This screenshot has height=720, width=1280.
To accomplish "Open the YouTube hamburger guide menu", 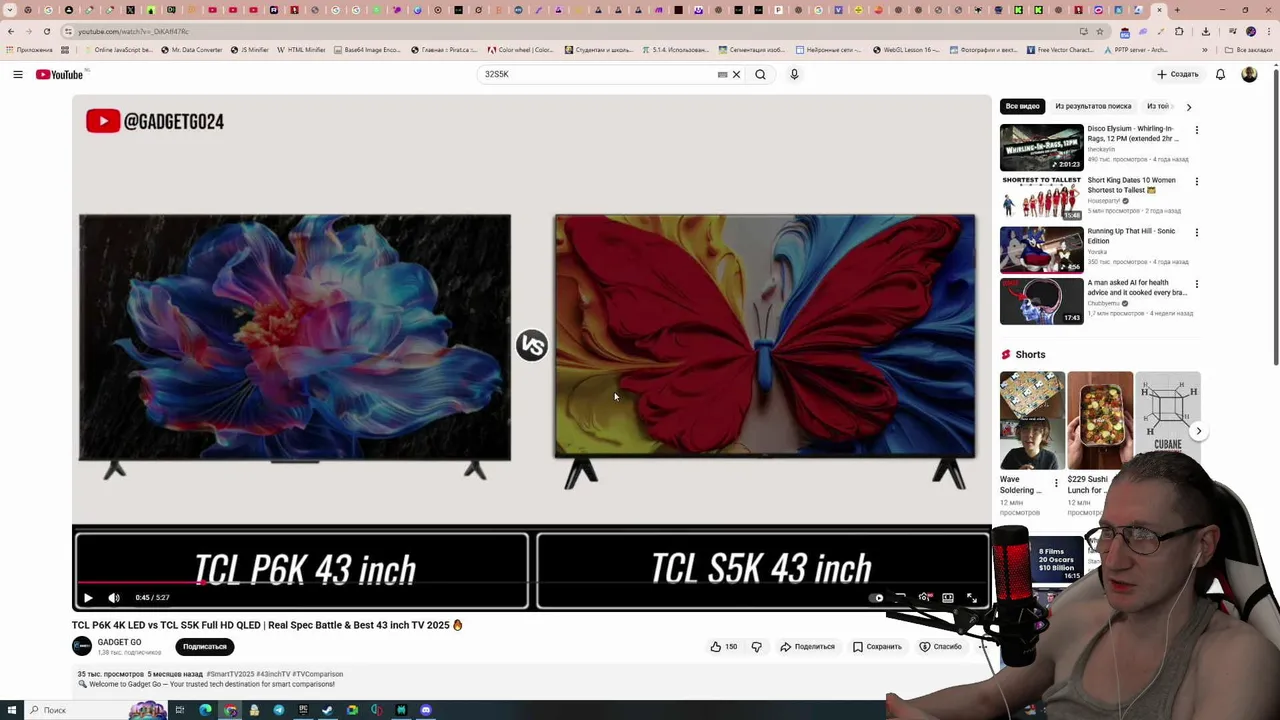I will 18,74.
